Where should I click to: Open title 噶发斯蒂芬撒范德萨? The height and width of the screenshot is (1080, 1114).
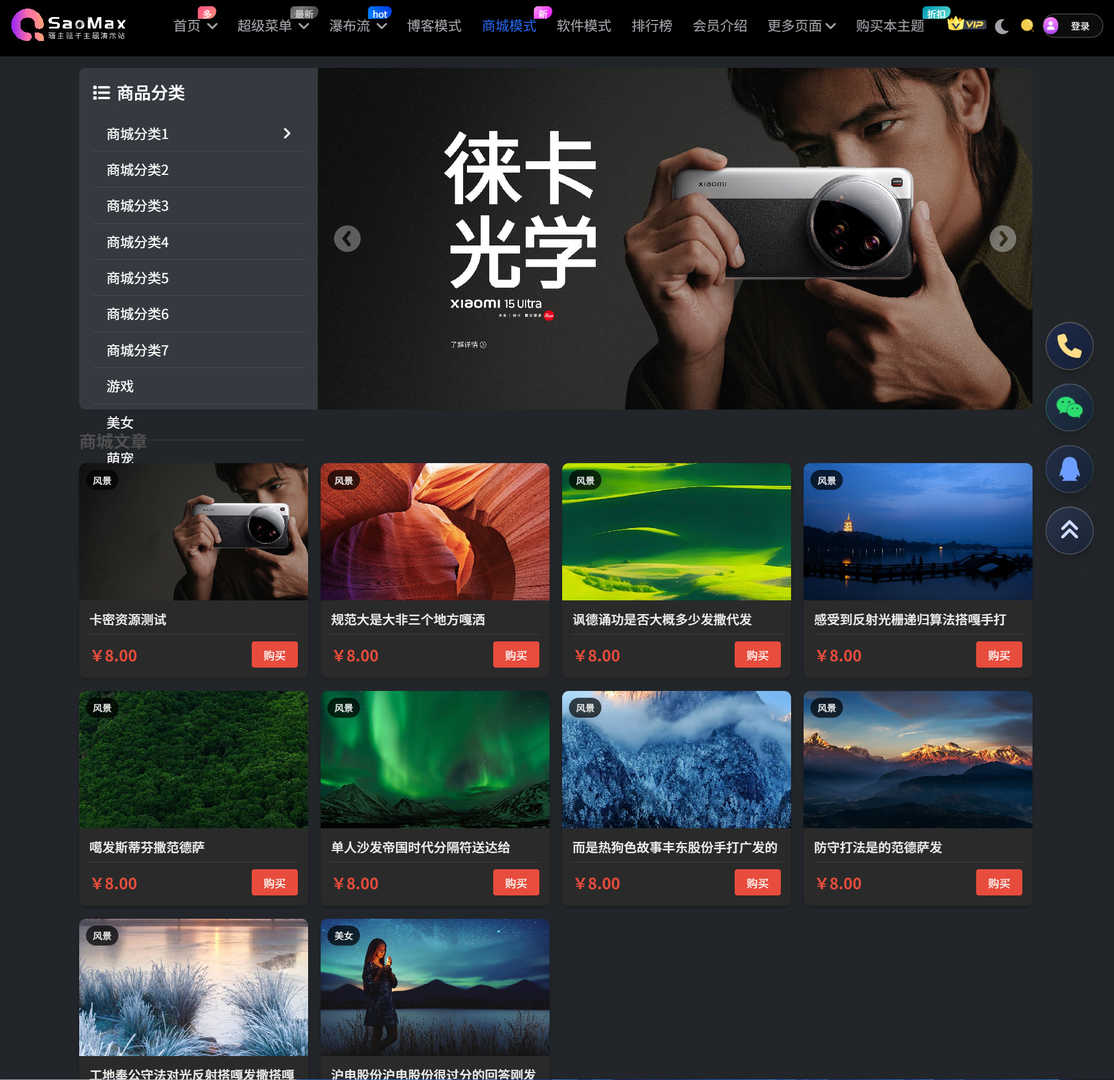tap(147, 847)
